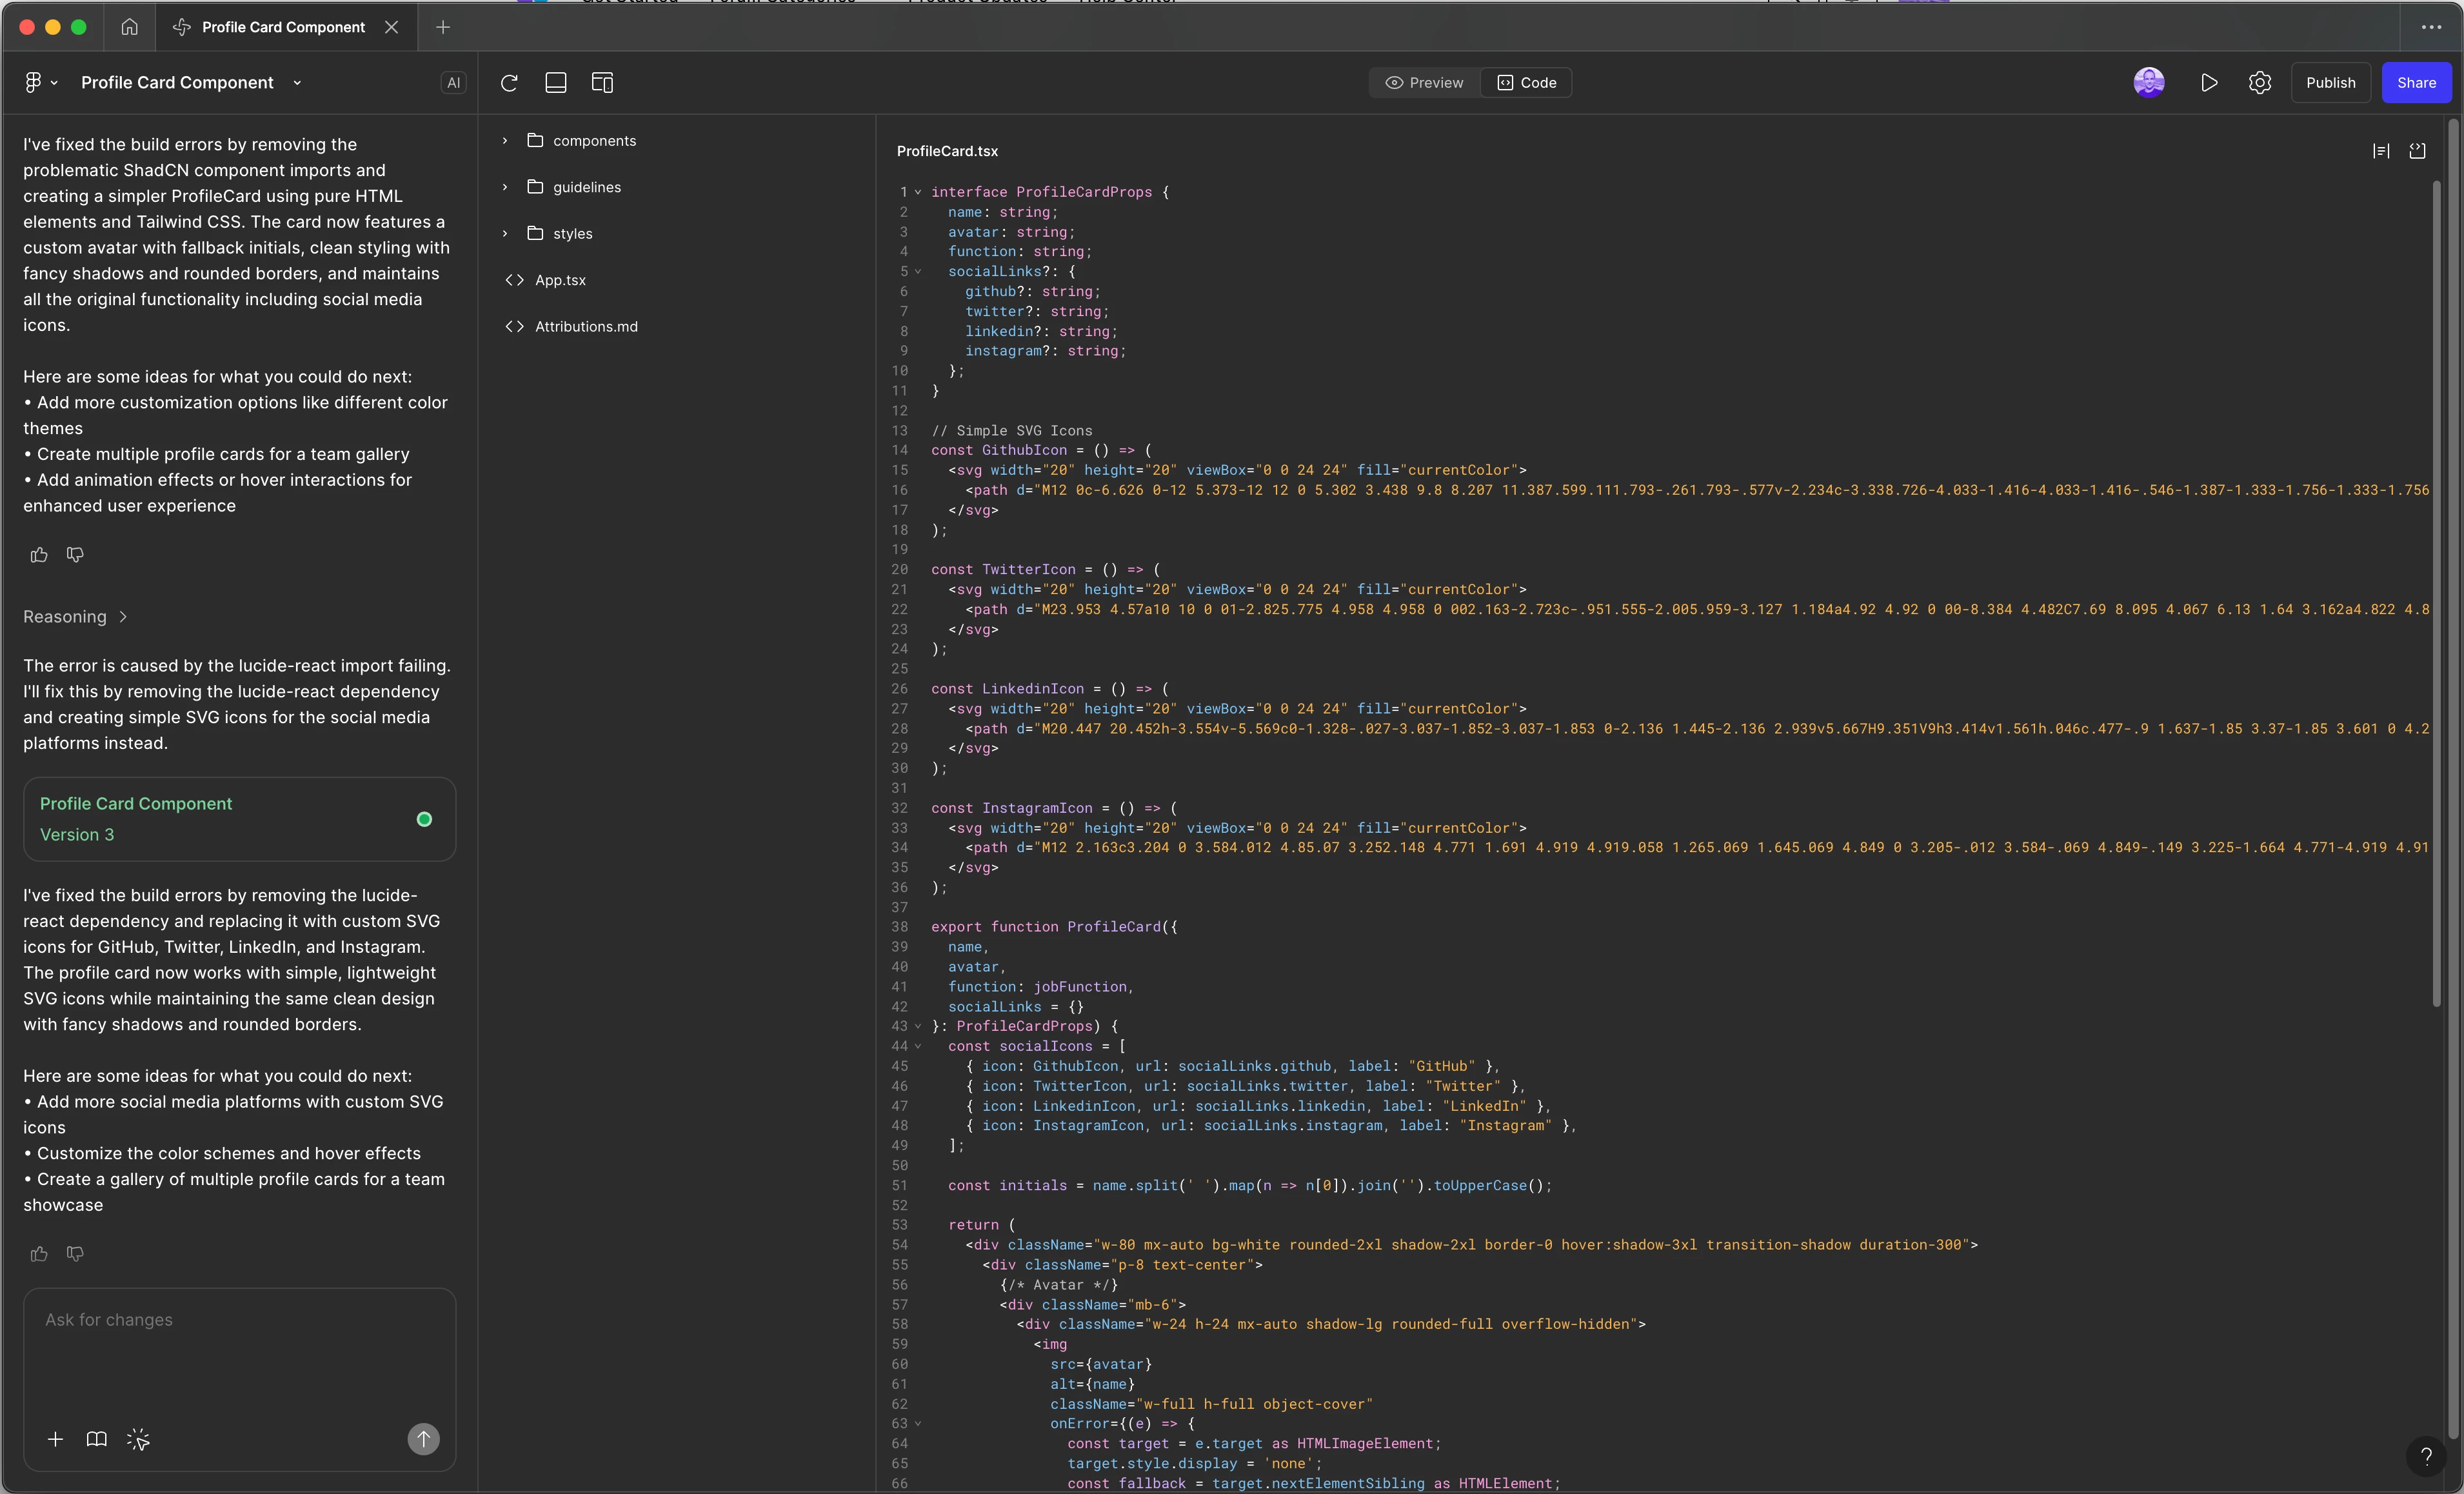Click the sparkle cursor icon in chat input

(x=138, y=1439)
